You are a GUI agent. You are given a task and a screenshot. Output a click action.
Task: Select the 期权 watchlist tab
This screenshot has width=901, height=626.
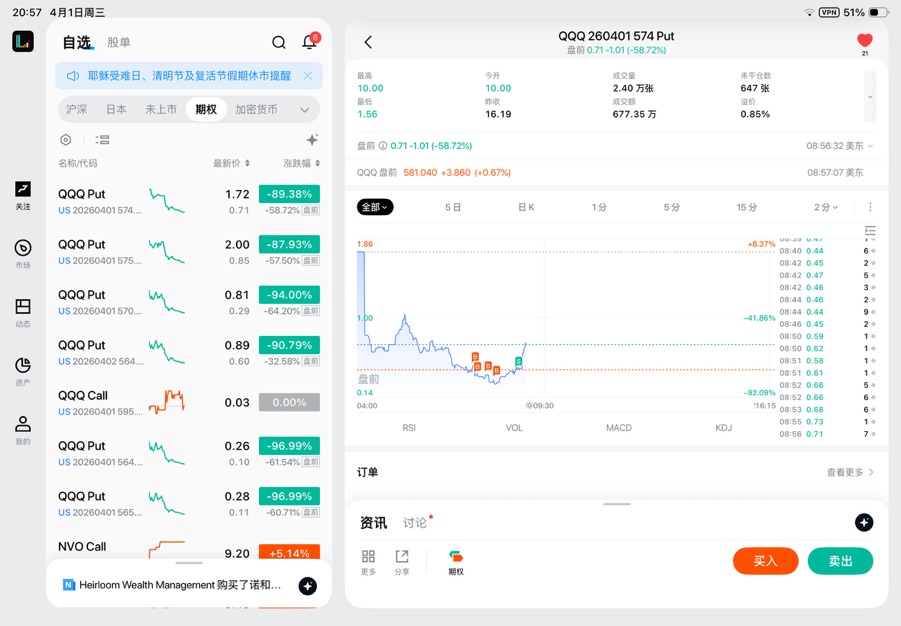click(x=206, y=109)
